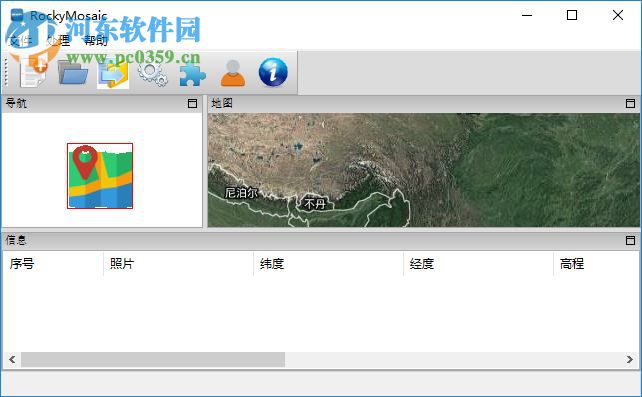Image resolution: width=642 pixels, height=397 pixels.
Task: Click the 高程 column header
Action: 596,264
